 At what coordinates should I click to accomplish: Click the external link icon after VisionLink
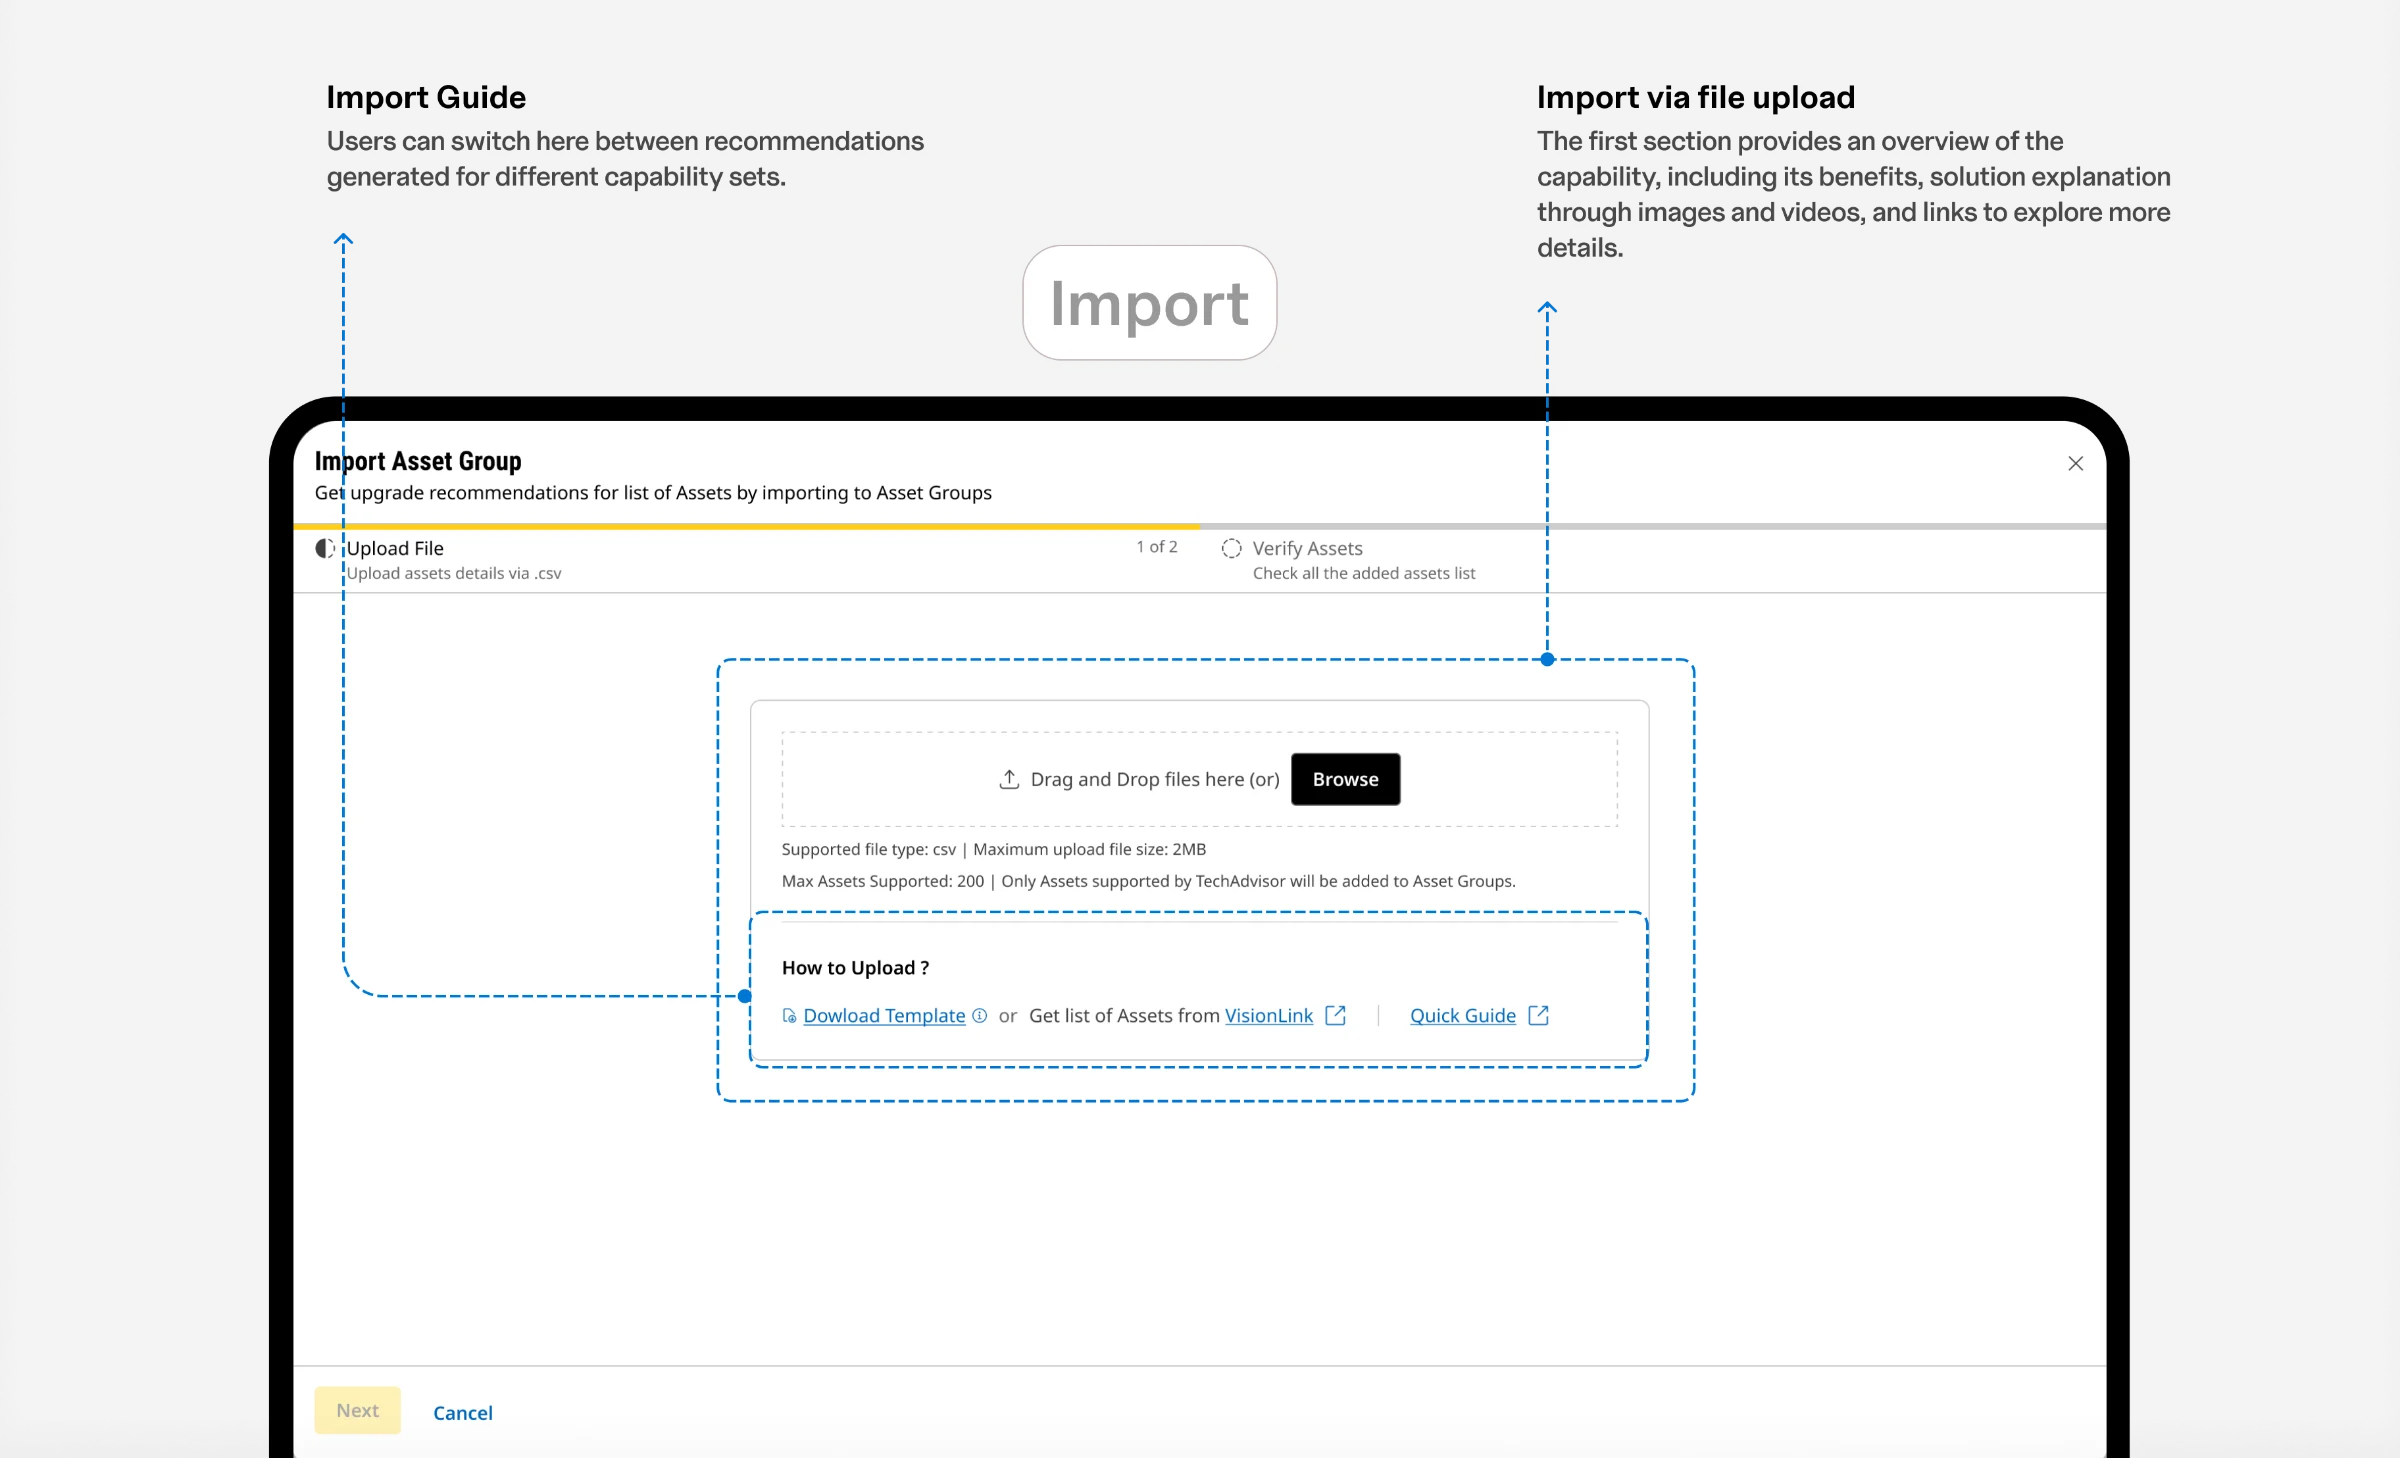pyautogui.click(x=1335, y=1015)
